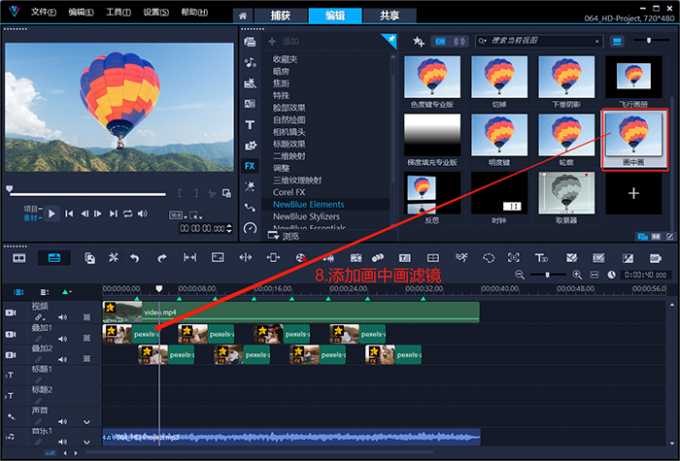Open the Template library icon
The image size is (680, 461).
point(250,83)
